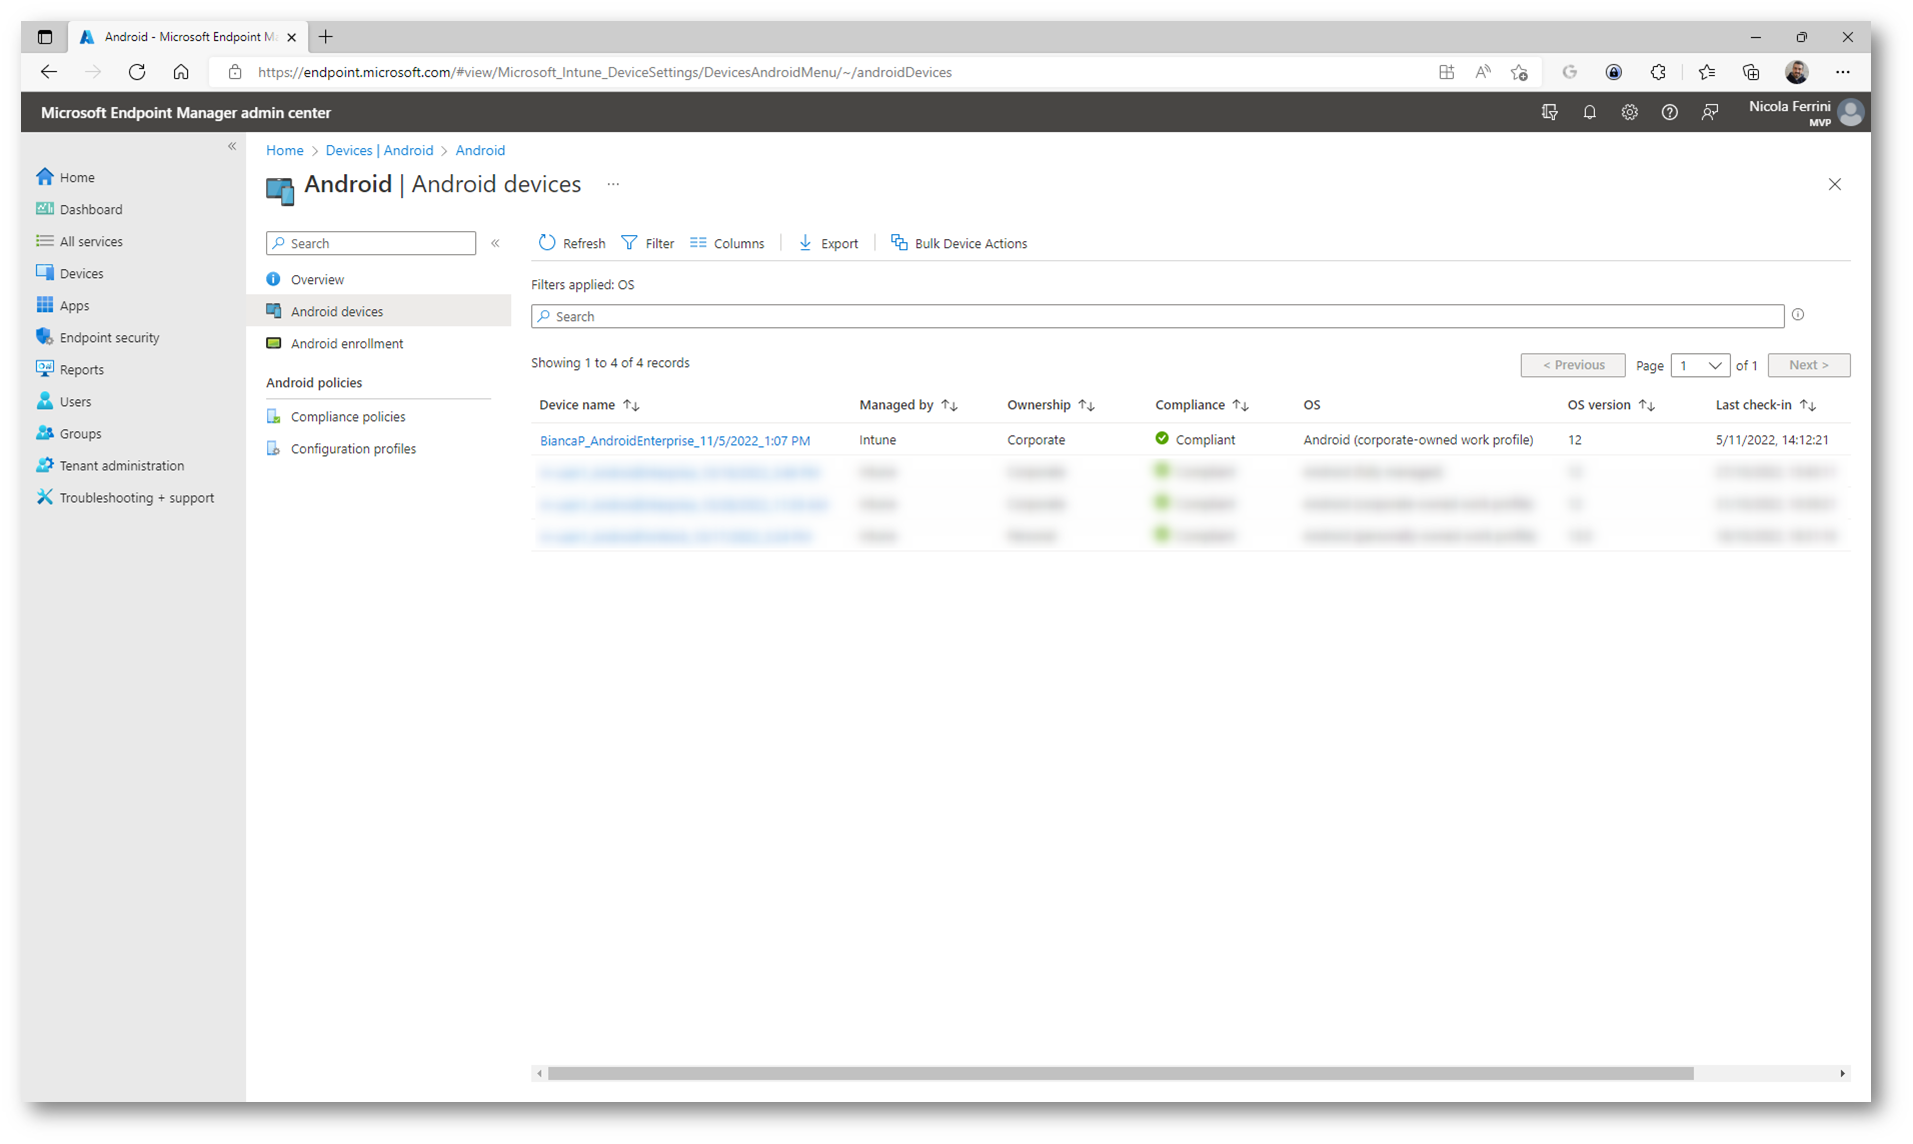Click the search info icon
Viewport: 1913px width, 1144px height.
click(x=1798, y=315)
